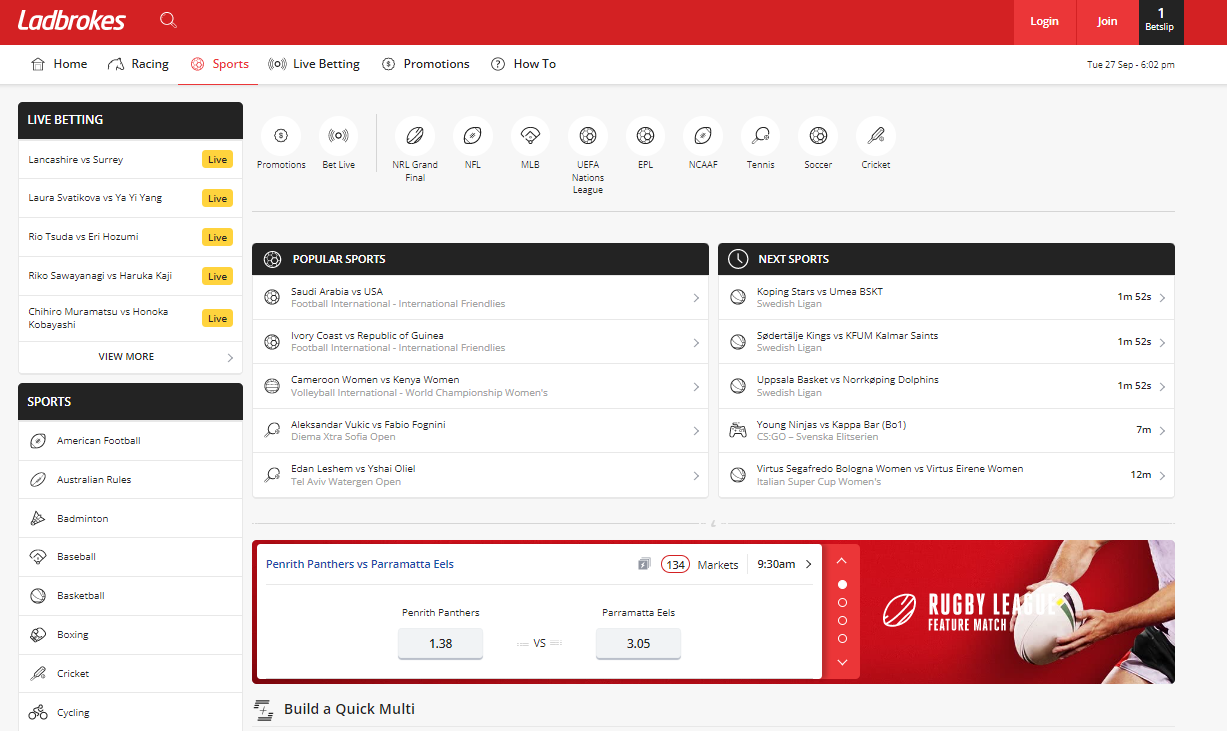This screenshot has width=1227, height=731.
Task: Open the search magnifier in header
Action: point(168,20)
